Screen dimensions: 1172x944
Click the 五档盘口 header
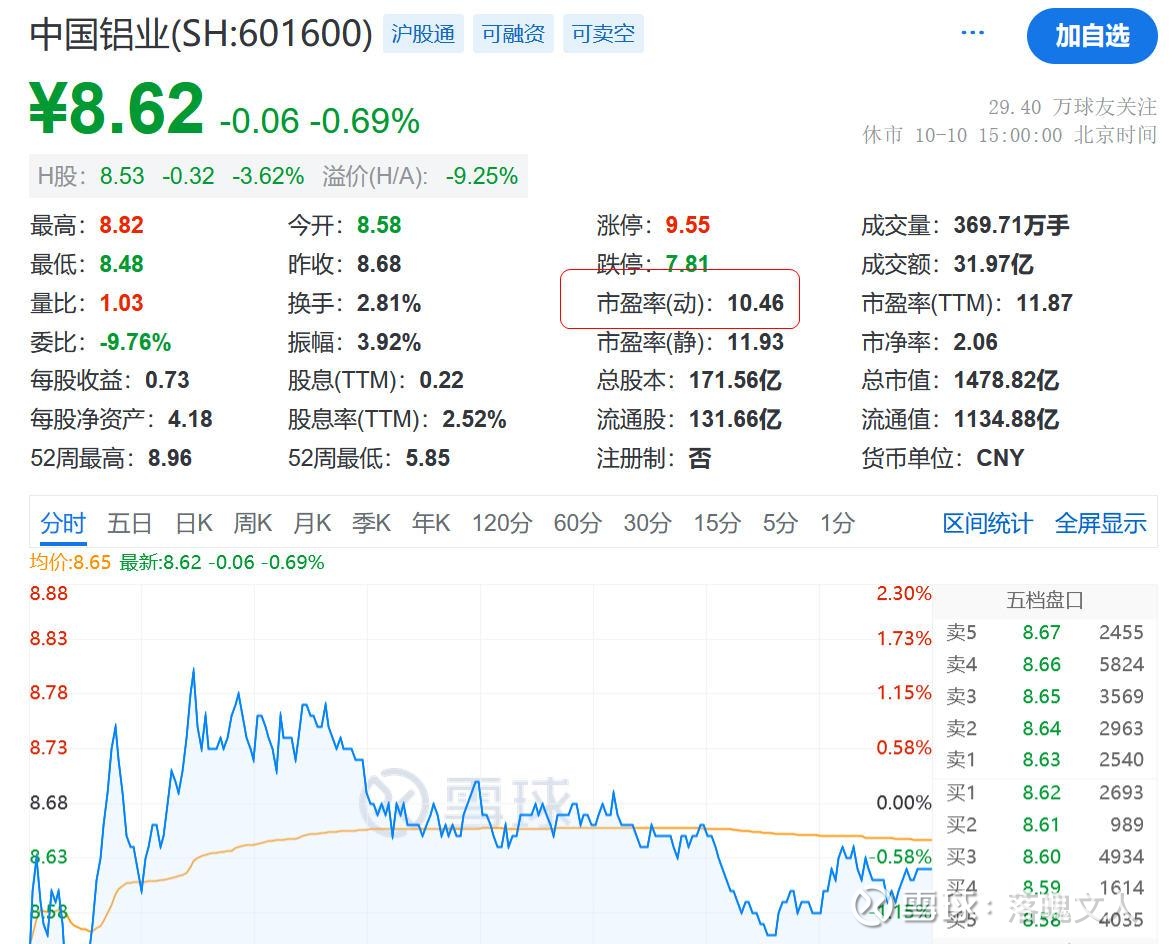coord(1045,600)
